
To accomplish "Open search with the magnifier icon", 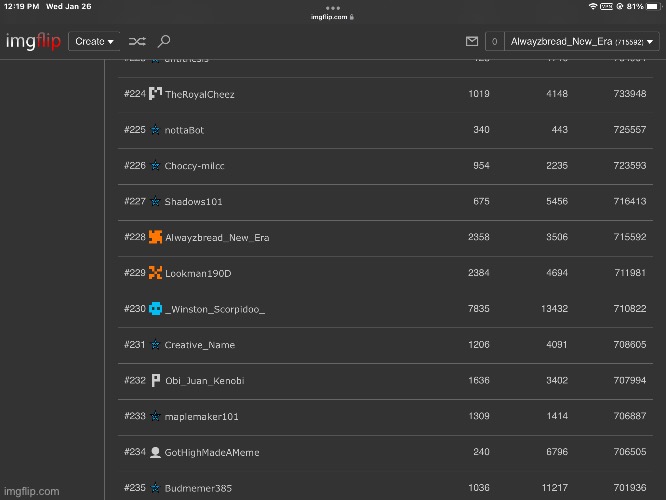I will click(x=164, y=41).
